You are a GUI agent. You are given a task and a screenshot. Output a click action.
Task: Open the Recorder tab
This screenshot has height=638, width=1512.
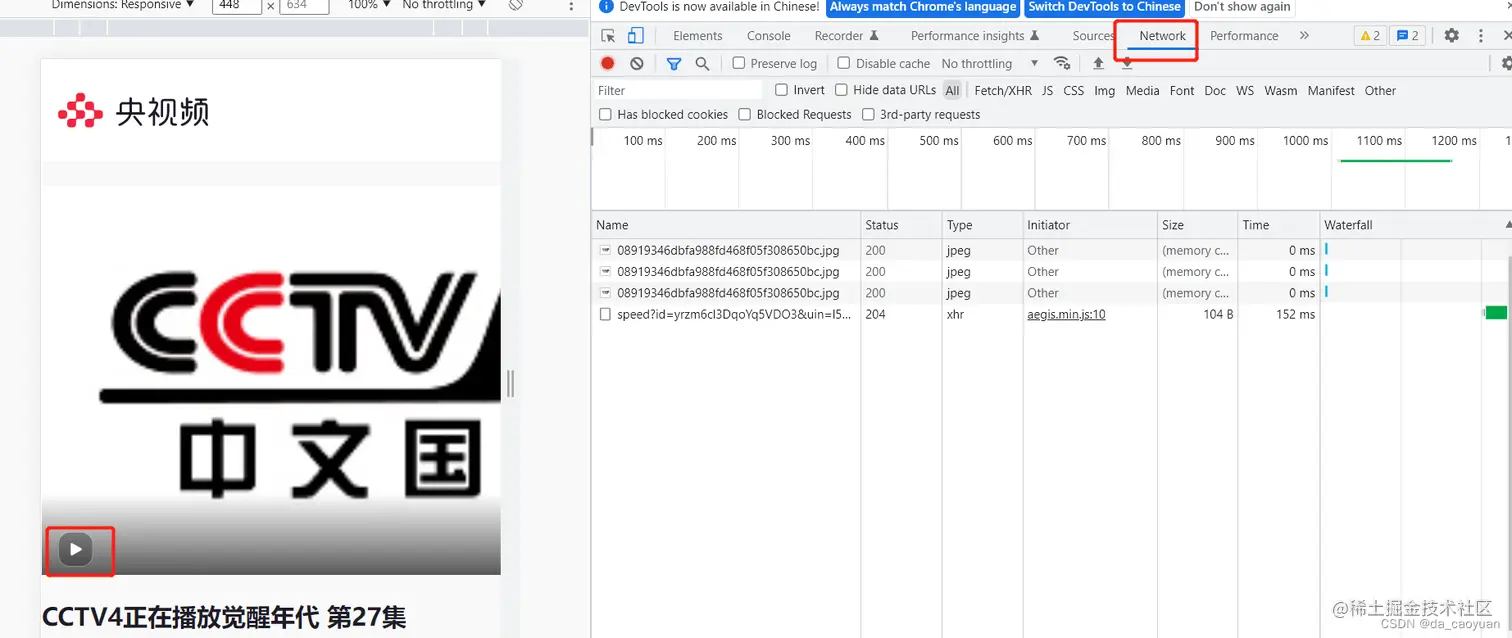point(846,36)
